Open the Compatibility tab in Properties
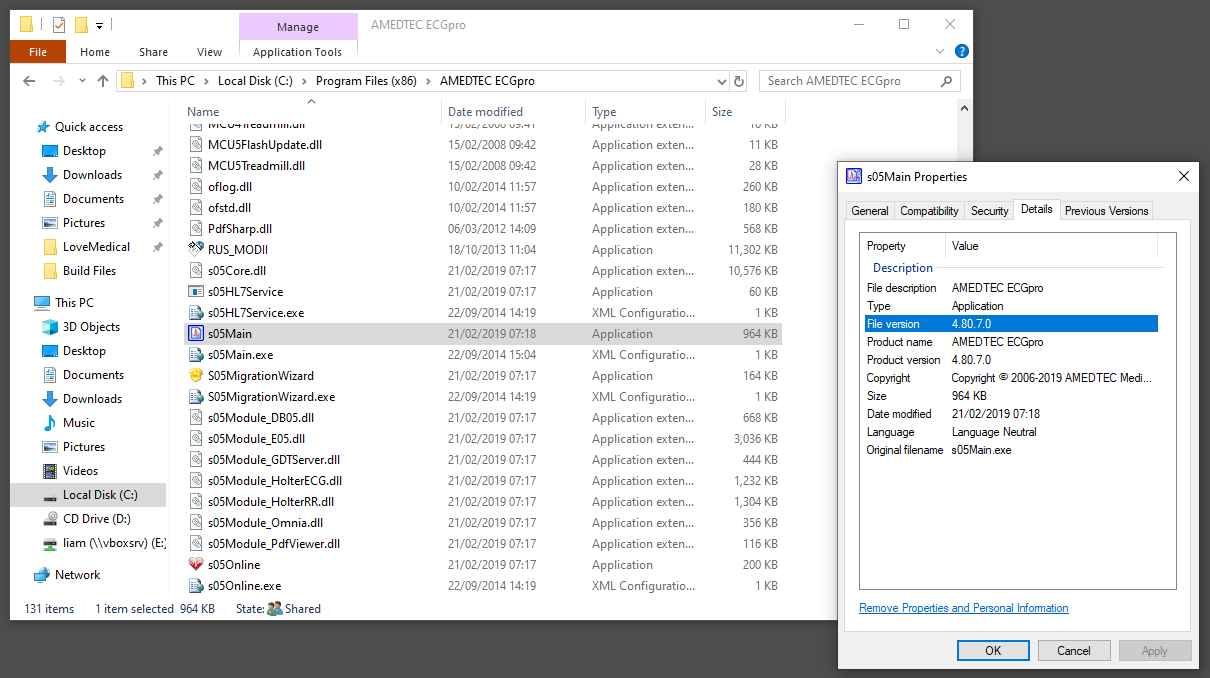The width and height of the screenshot is (1210, 678). click(929, 211)
